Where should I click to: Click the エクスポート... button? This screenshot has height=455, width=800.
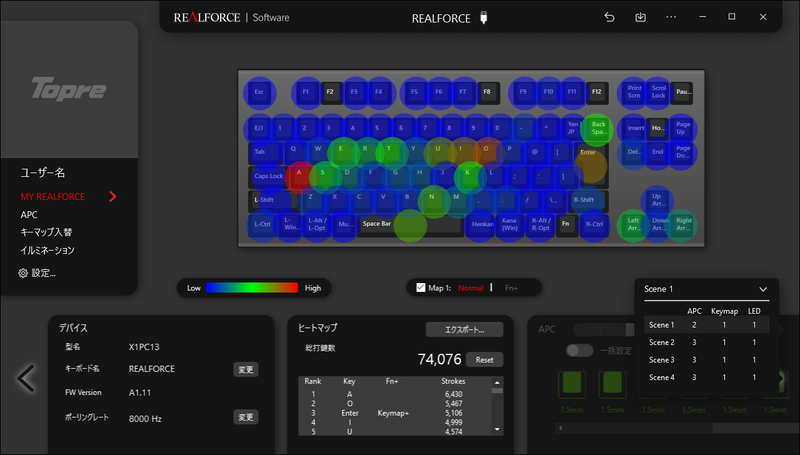(464, 330)
